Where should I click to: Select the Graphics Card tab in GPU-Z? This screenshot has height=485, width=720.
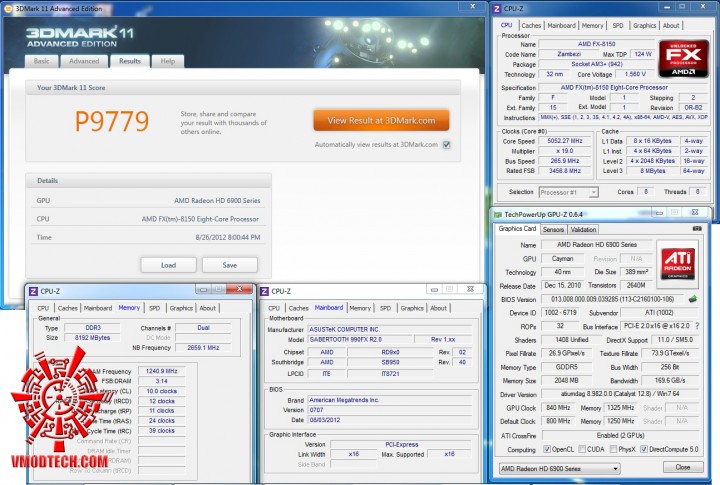pos(517,229)
